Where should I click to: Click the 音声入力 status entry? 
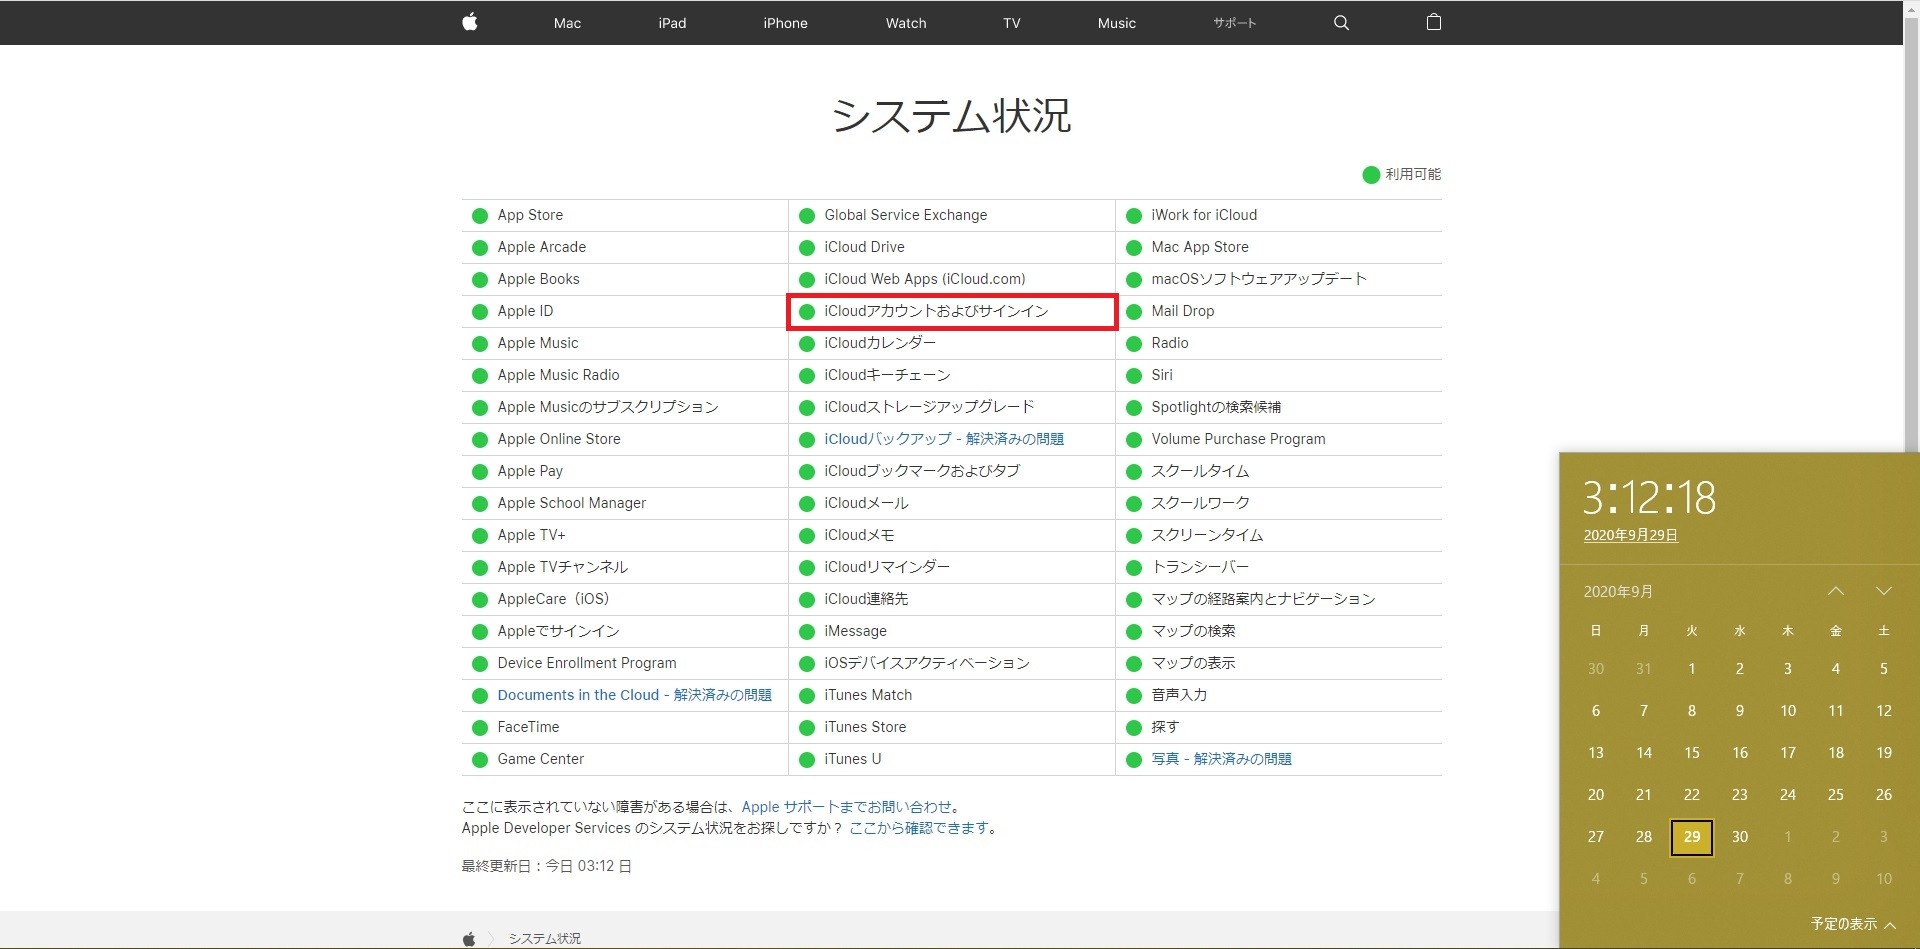coord(1179,695)
